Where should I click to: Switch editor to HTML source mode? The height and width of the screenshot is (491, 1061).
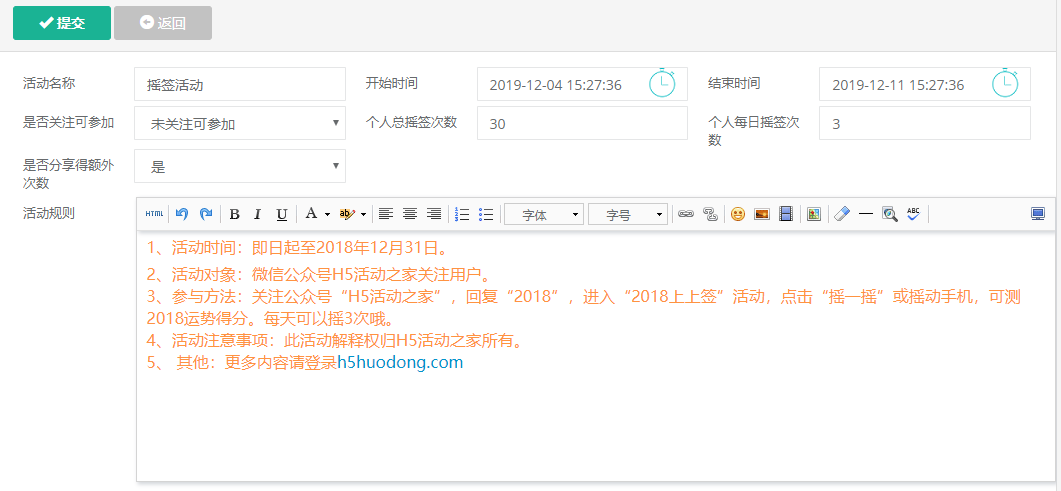(154, 214)
